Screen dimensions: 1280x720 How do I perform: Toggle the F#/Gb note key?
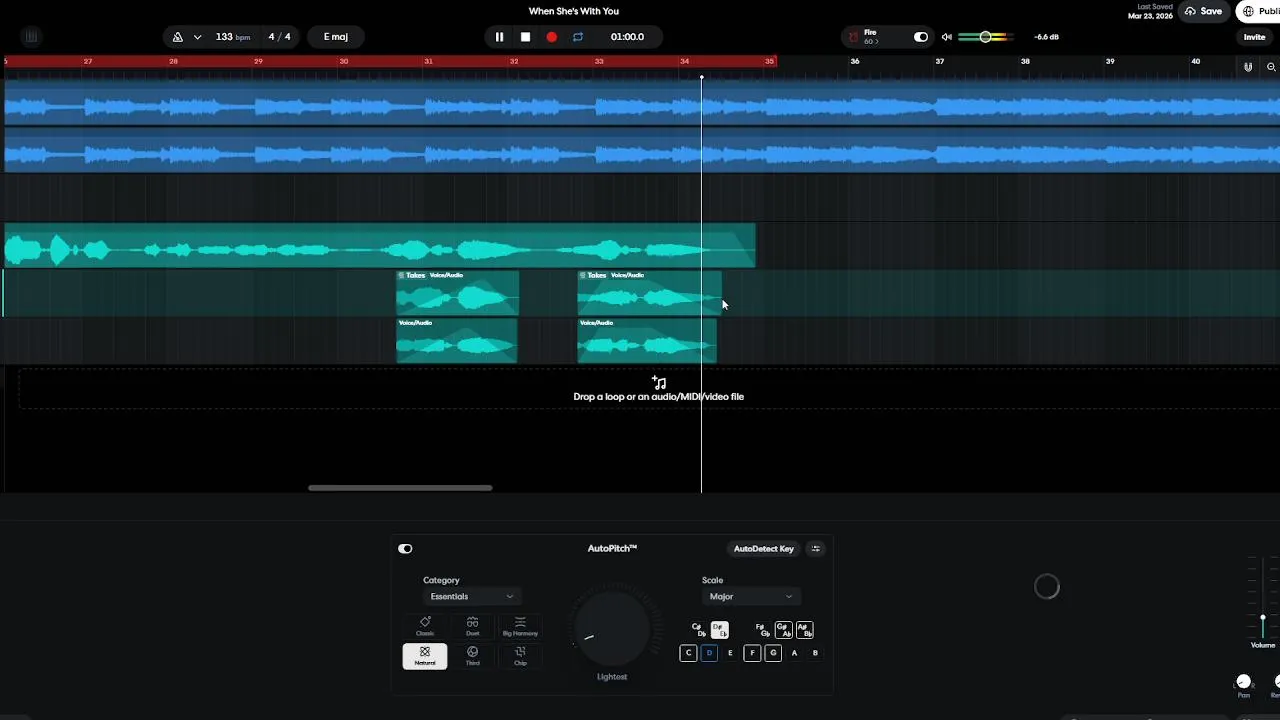[762, 630]
